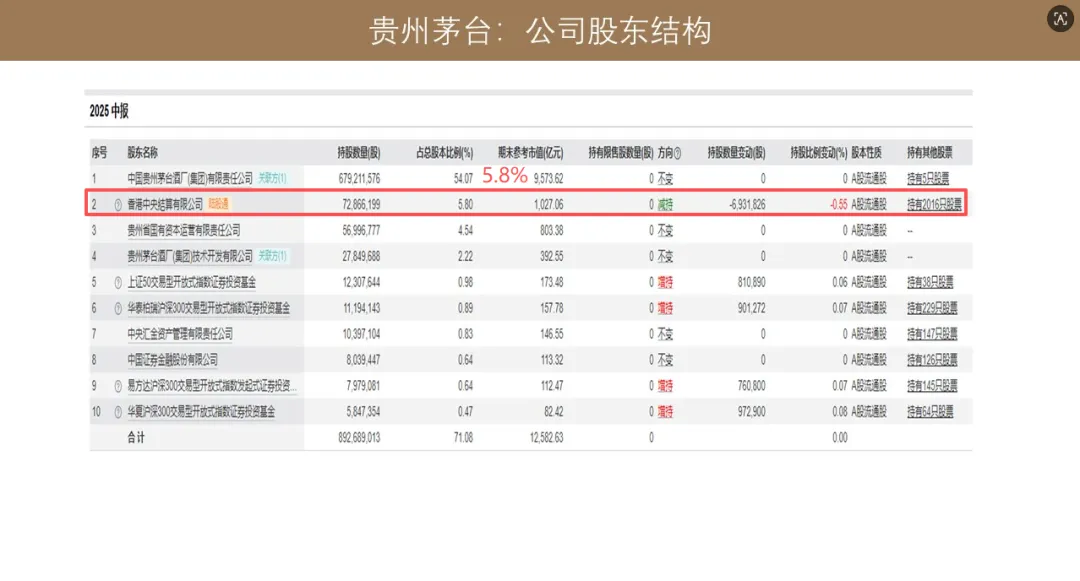
Task: Click info icon beside 华夏沪深300 fund
Action: 118,412
